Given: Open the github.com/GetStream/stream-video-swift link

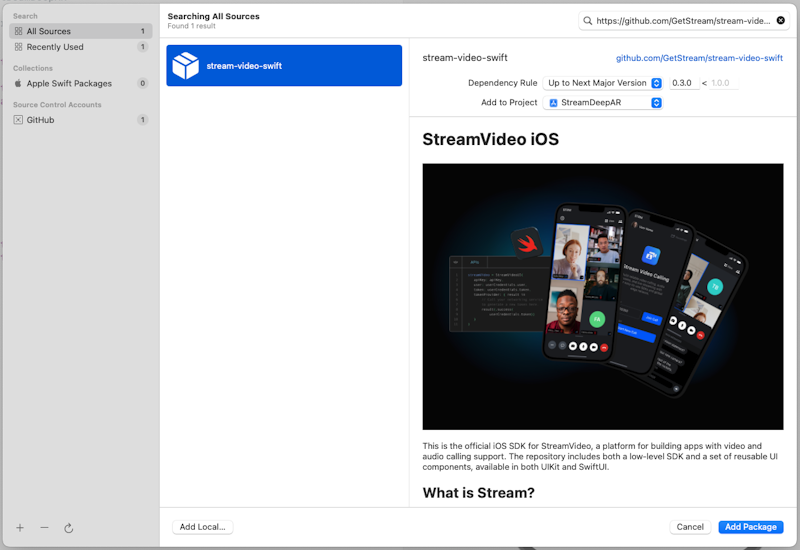Looking at the screenshot, I should pos(699,58).
